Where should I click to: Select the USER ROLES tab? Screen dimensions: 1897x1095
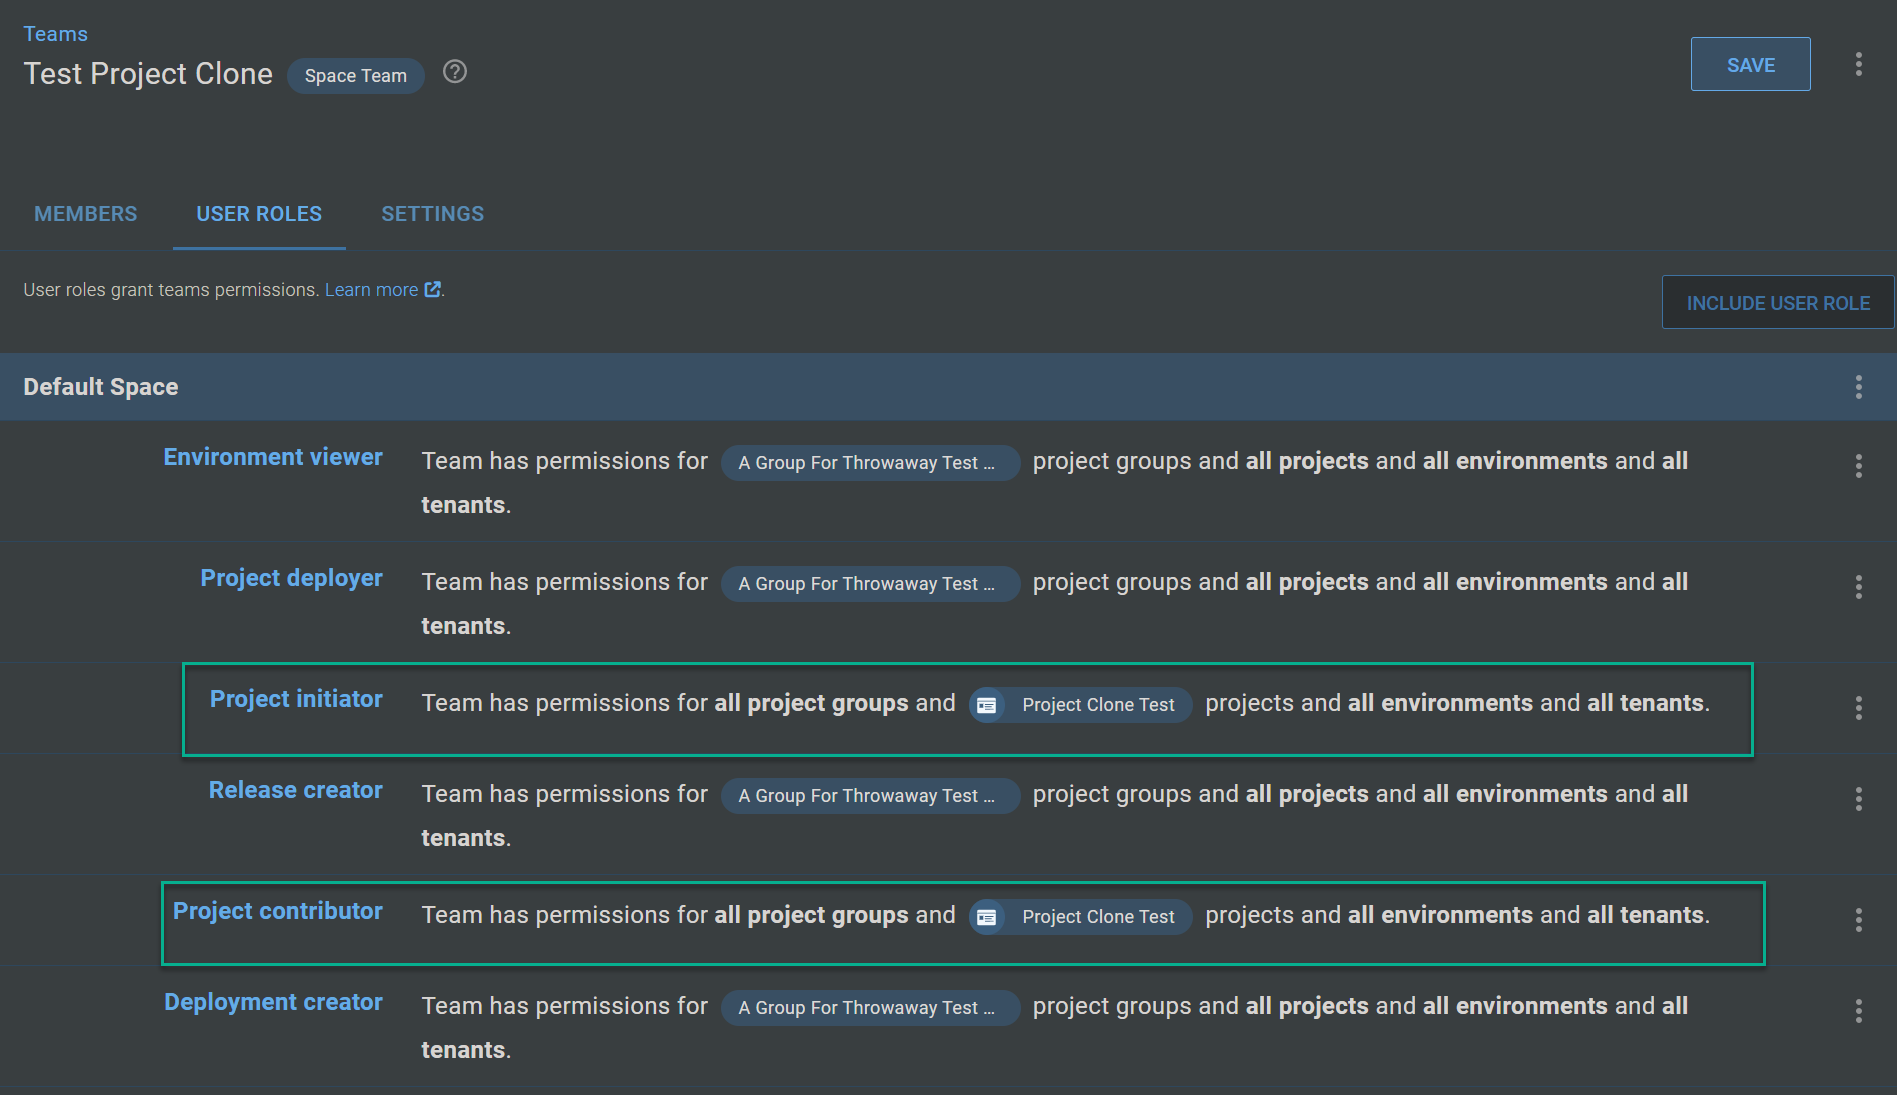(x=258, y=213)
